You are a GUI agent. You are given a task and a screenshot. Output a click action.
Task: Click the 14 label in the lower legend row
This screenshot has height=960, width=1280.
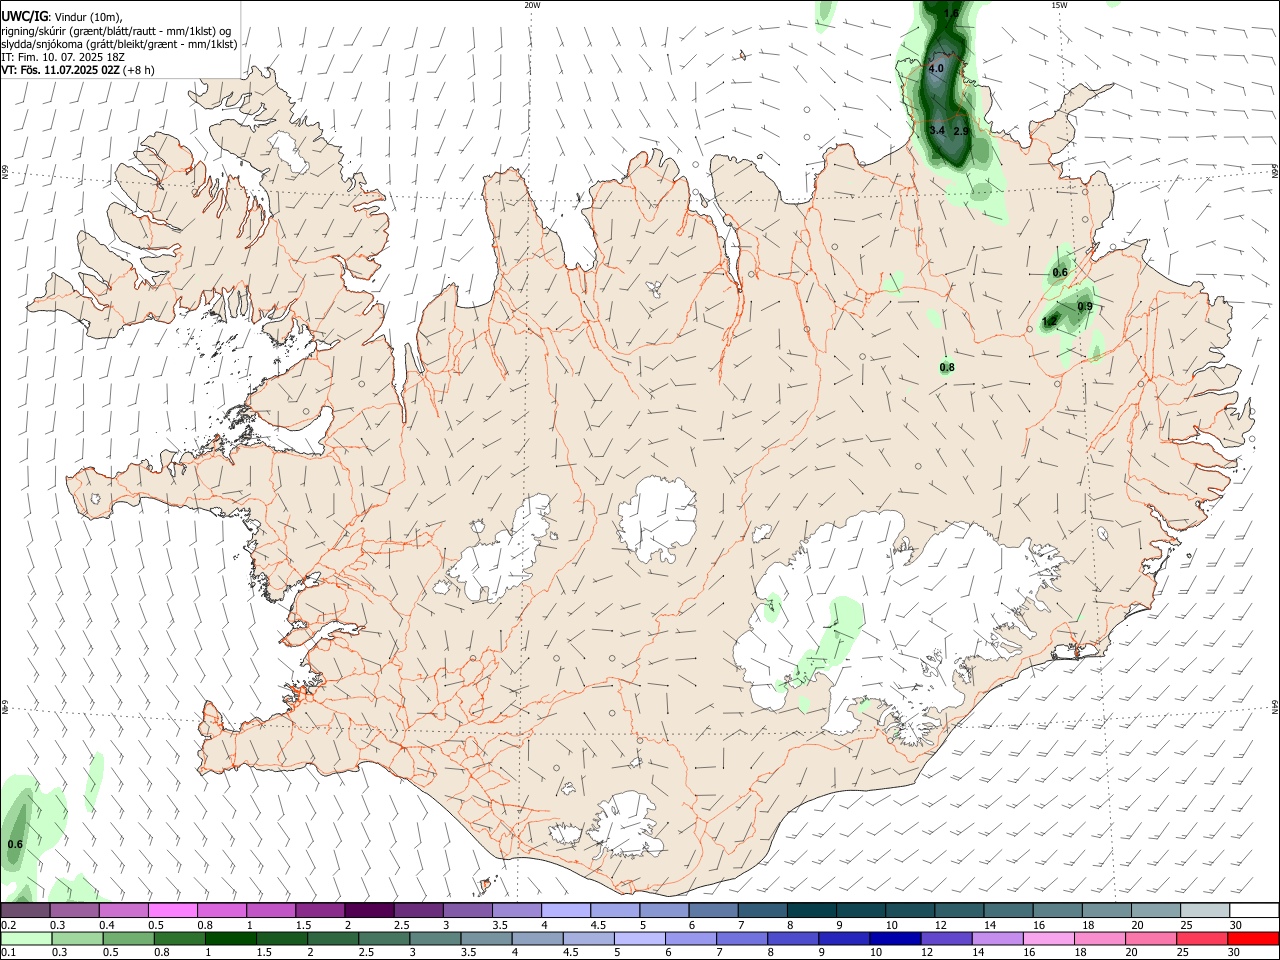977,952
